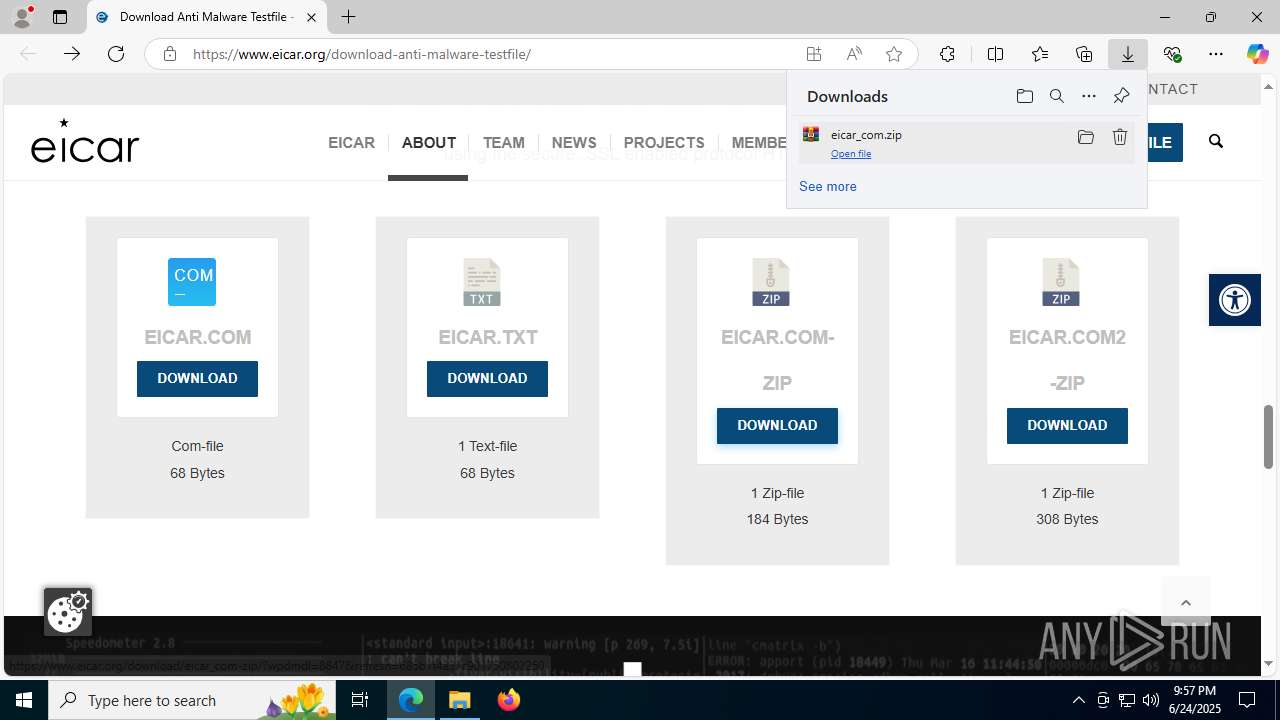Open the app available icon in address bar

pos(814,54)
